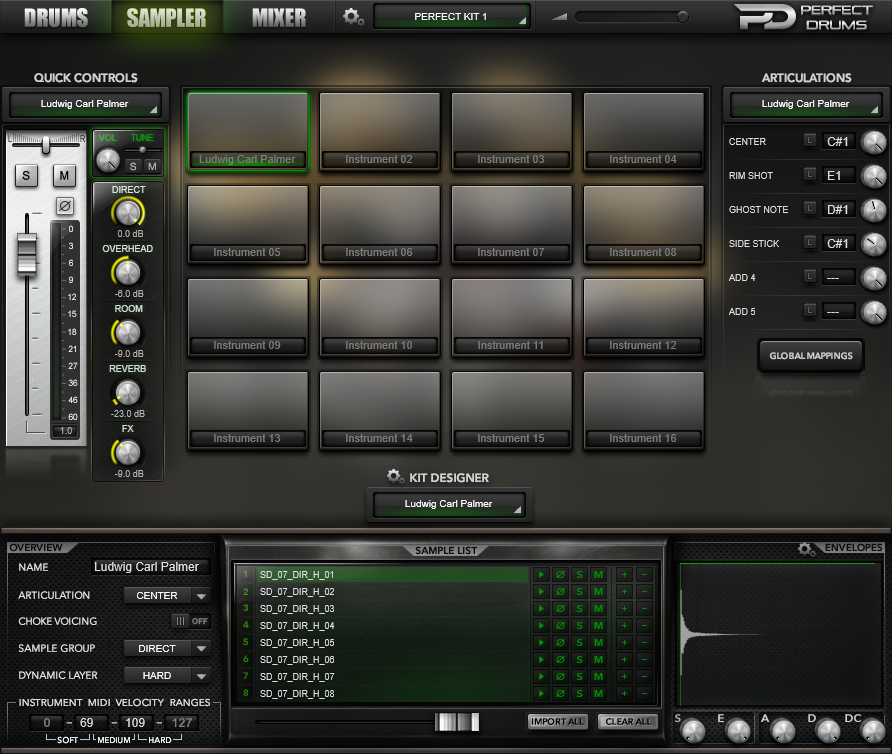
Task: Open the Articulation CENTER dropdown
Action: pyautogui.click(x=167, y=596)
